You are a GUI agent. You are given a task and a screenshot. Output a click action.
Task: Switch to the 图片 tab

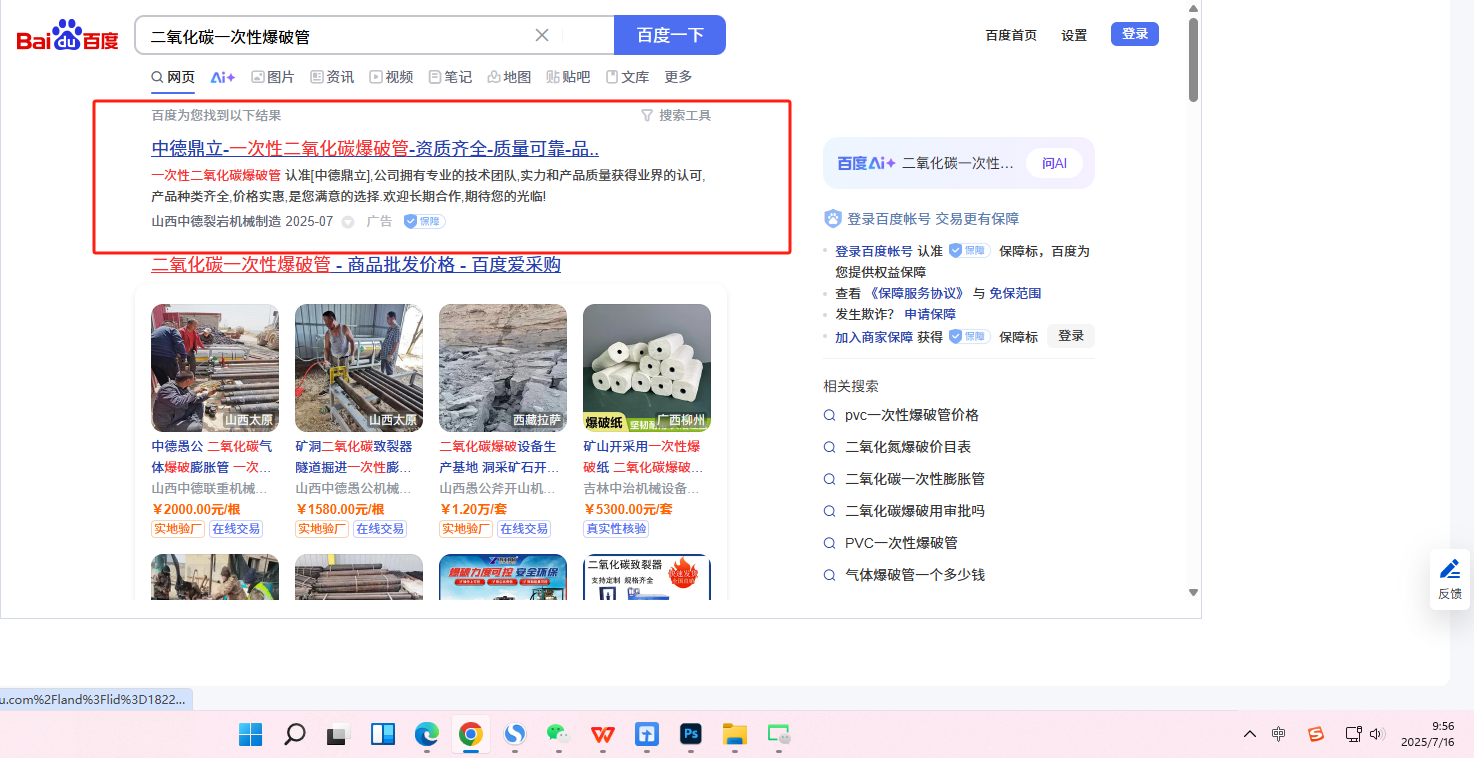(x=273, y=77)
